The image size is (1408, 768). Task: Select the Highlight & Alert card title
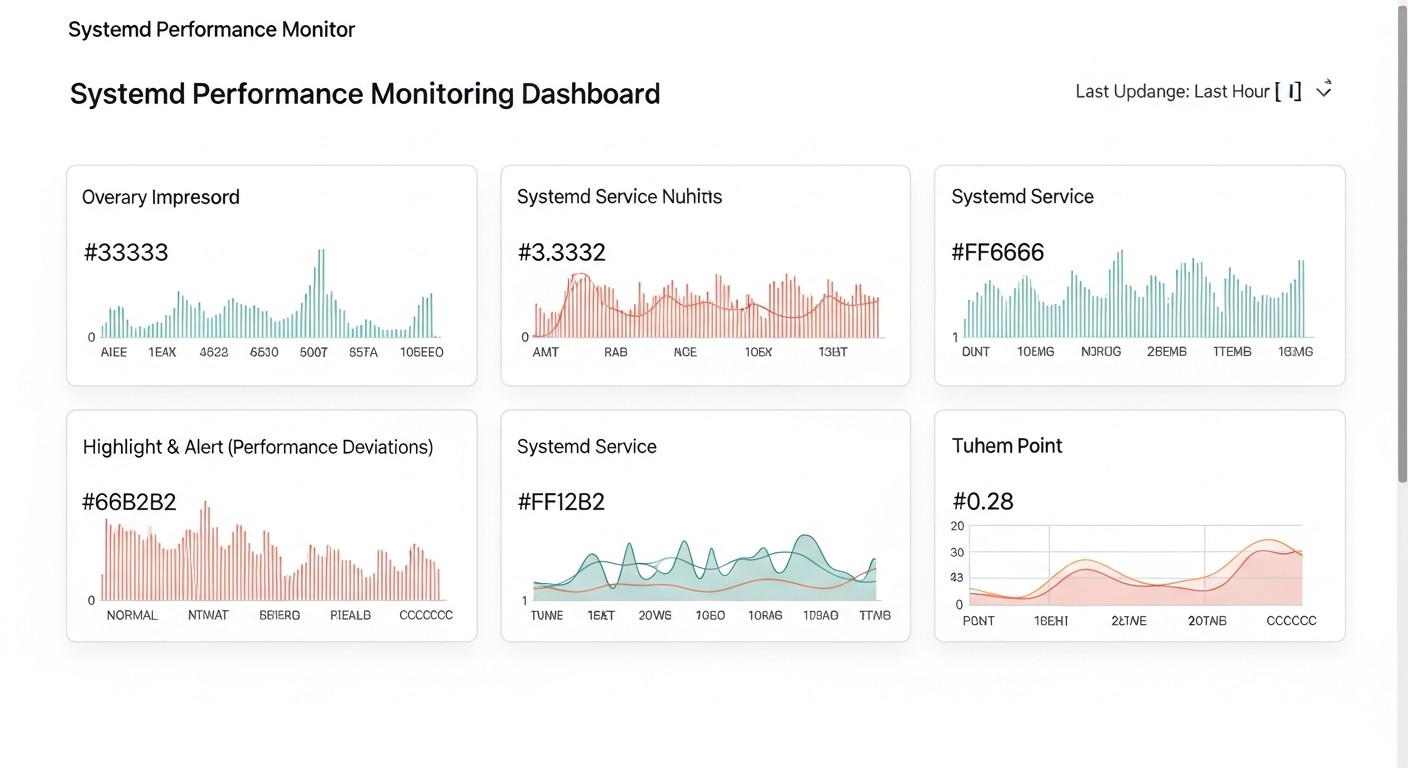(x=257, y=447)
